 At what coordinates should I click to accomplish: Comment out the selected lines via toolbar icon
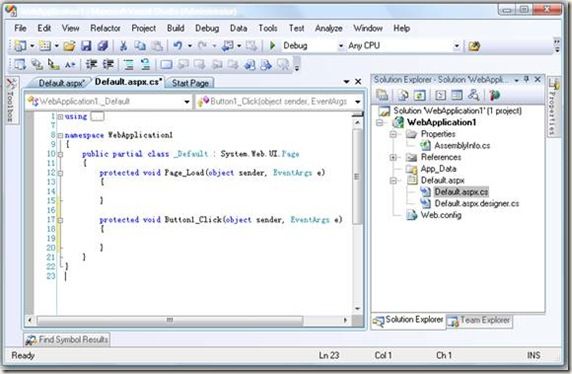point(128,65)
